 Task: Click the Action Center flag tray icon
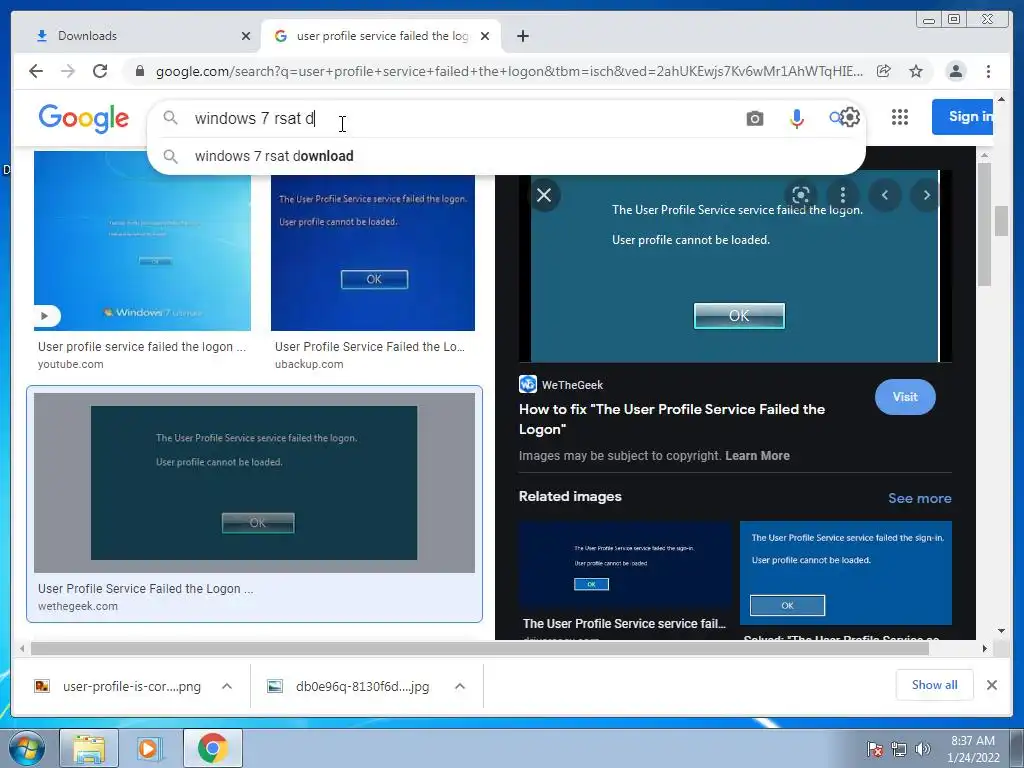point(874,749)
